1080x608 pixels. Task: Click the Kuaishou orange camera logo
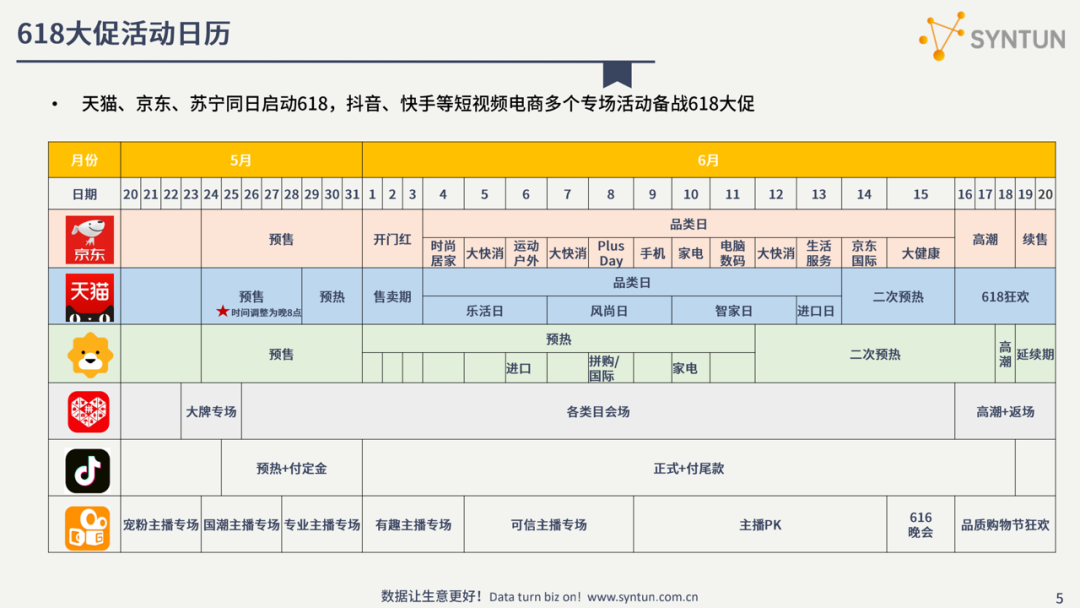87,528
